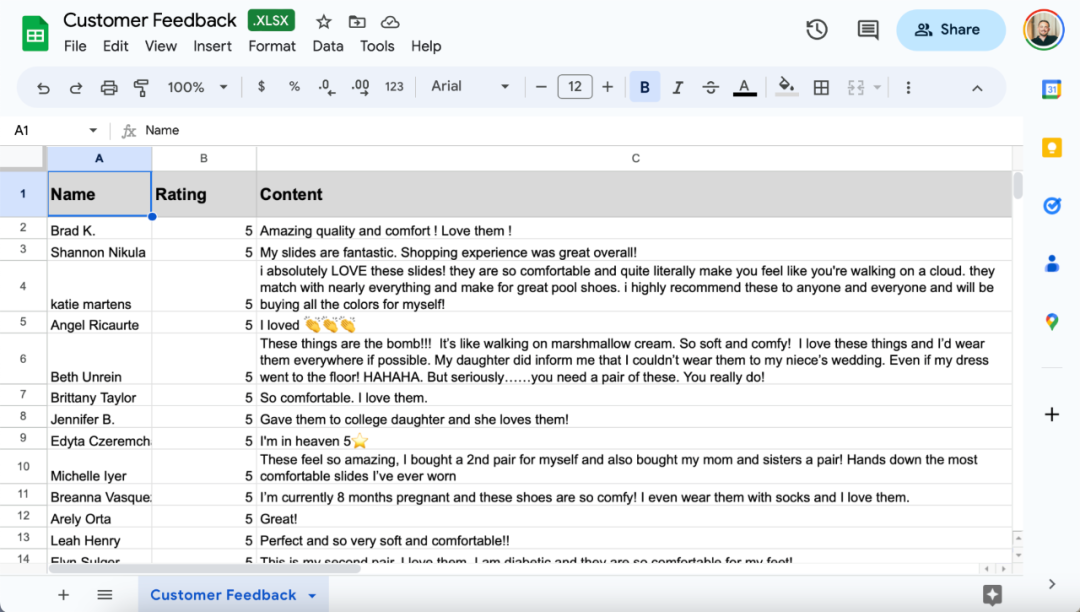Click the Redo arrow icon
The height and width of the screenshot is (612, 1080).
click(76, 87)
